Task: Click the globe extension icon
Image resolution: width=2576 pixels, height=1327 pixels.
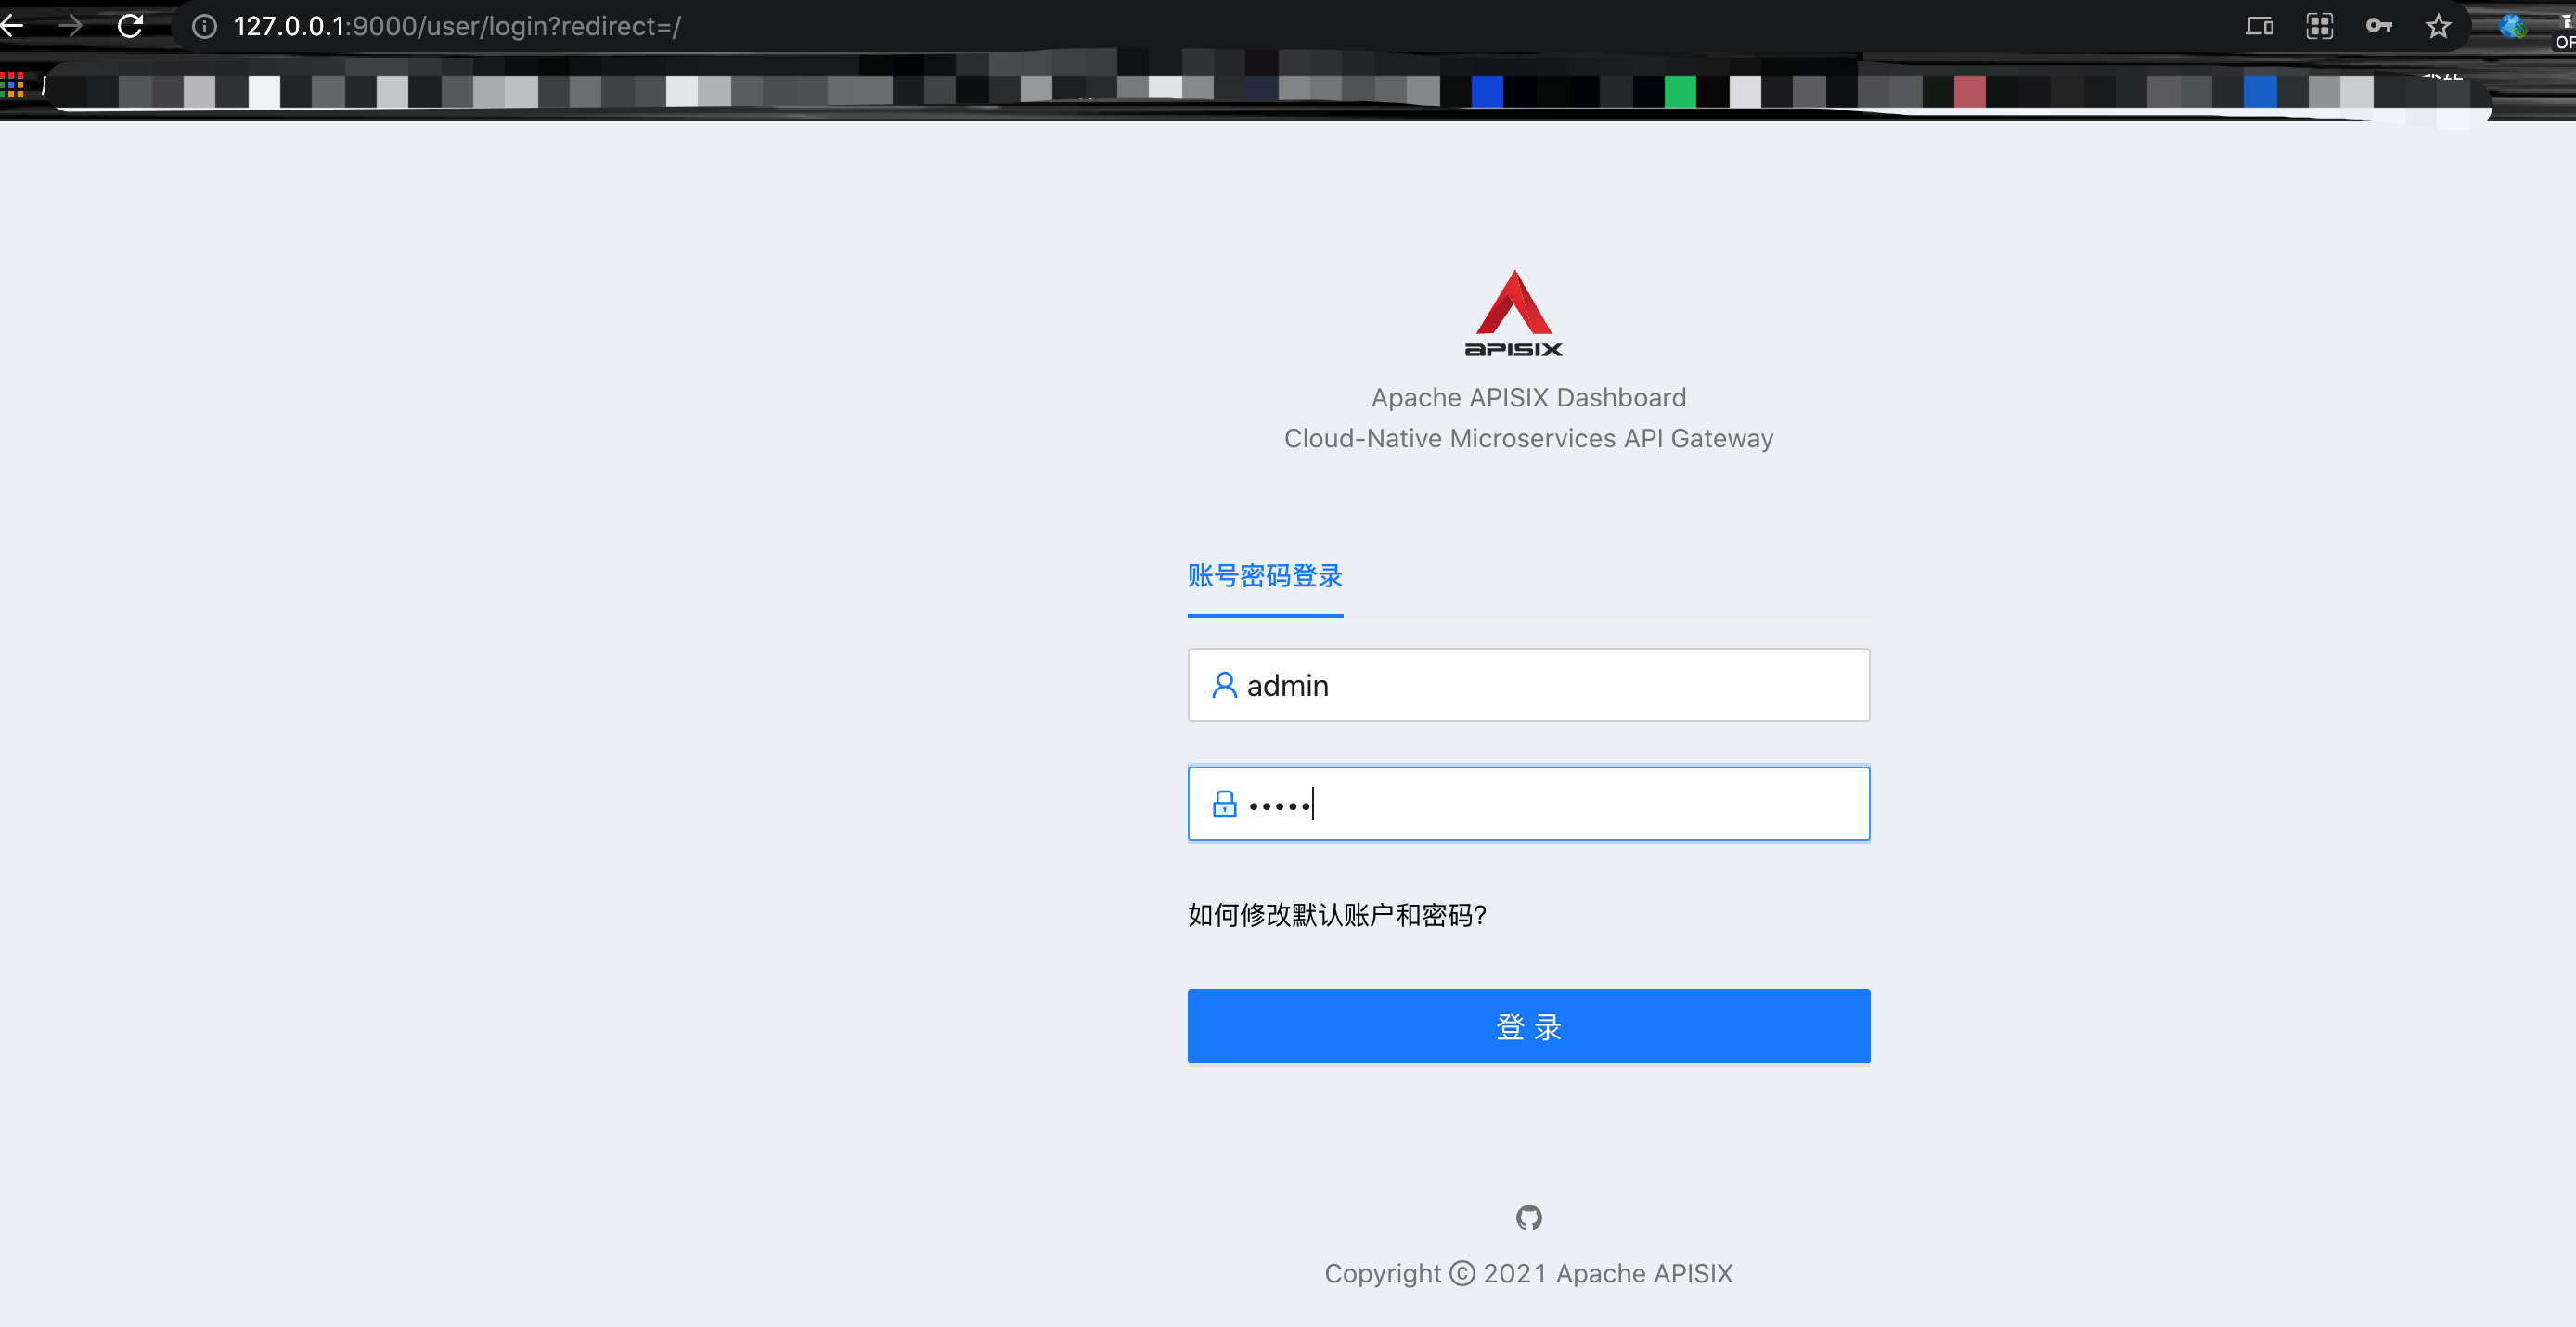Action: coord(2511,26)
